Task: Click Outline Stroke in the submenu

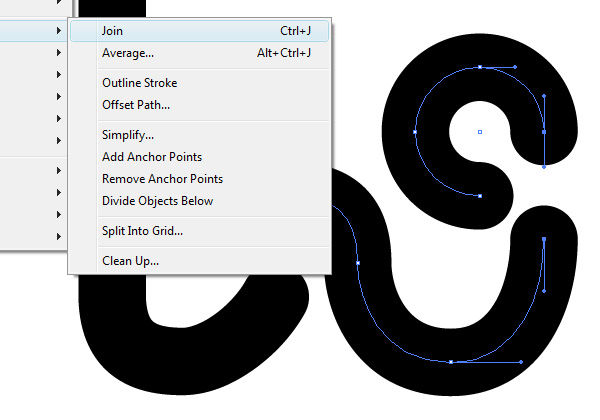Action: point(199,83)
